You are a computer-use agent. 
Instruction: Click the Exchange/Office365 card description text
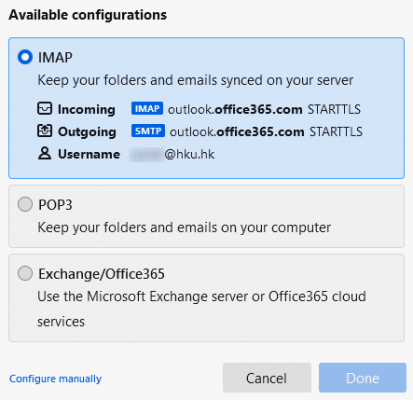coord(201,309)
